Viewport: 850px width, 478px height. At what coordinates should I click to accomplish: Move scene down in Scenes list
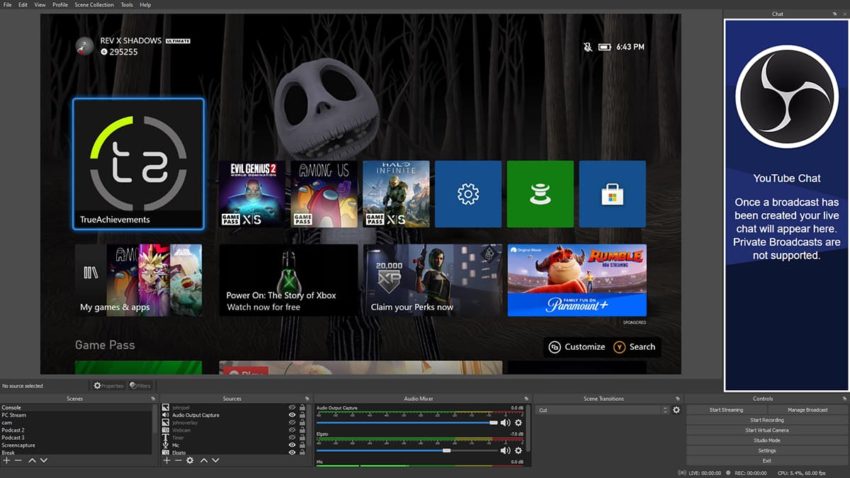click(44, 461)
